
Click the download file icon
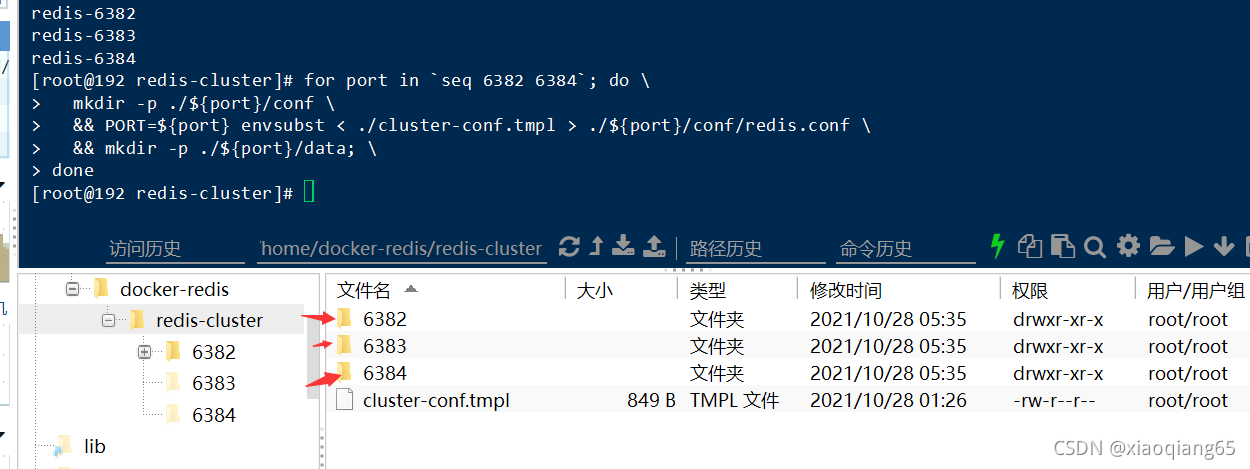click(x=624, y=246)
